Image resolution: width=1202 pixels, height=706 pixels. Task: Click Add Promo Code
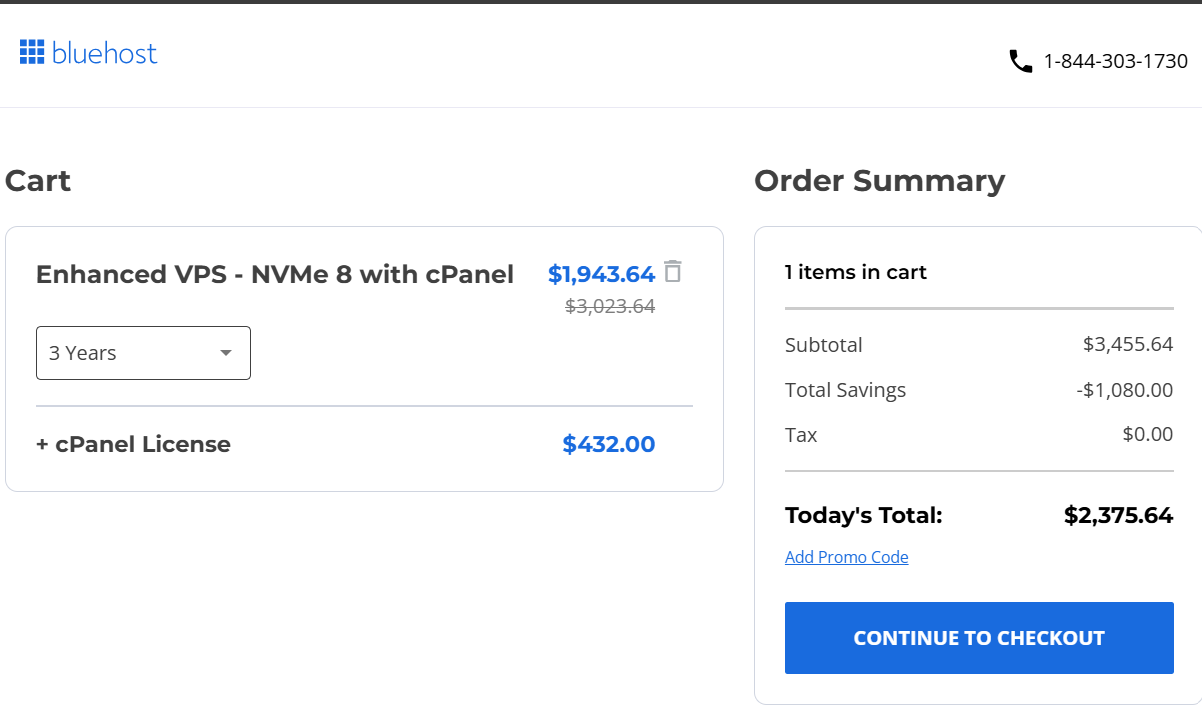click(x=846, y=557)
